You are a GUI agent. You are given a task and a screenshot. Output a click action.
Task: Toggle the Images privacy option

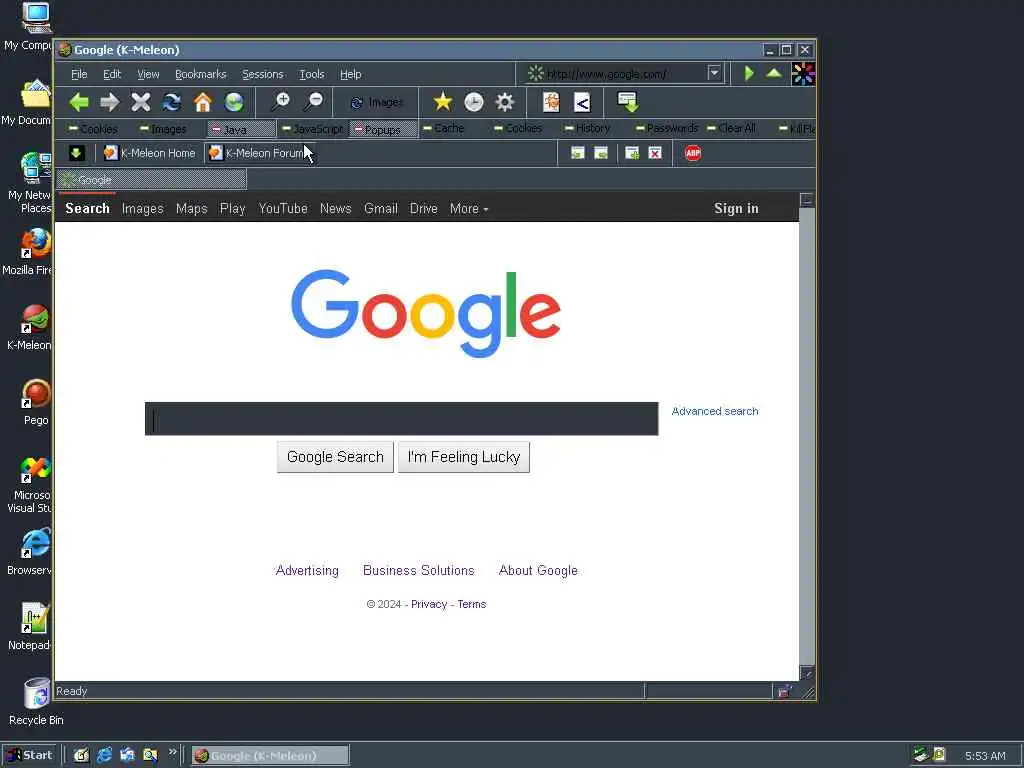coord(163,129)
